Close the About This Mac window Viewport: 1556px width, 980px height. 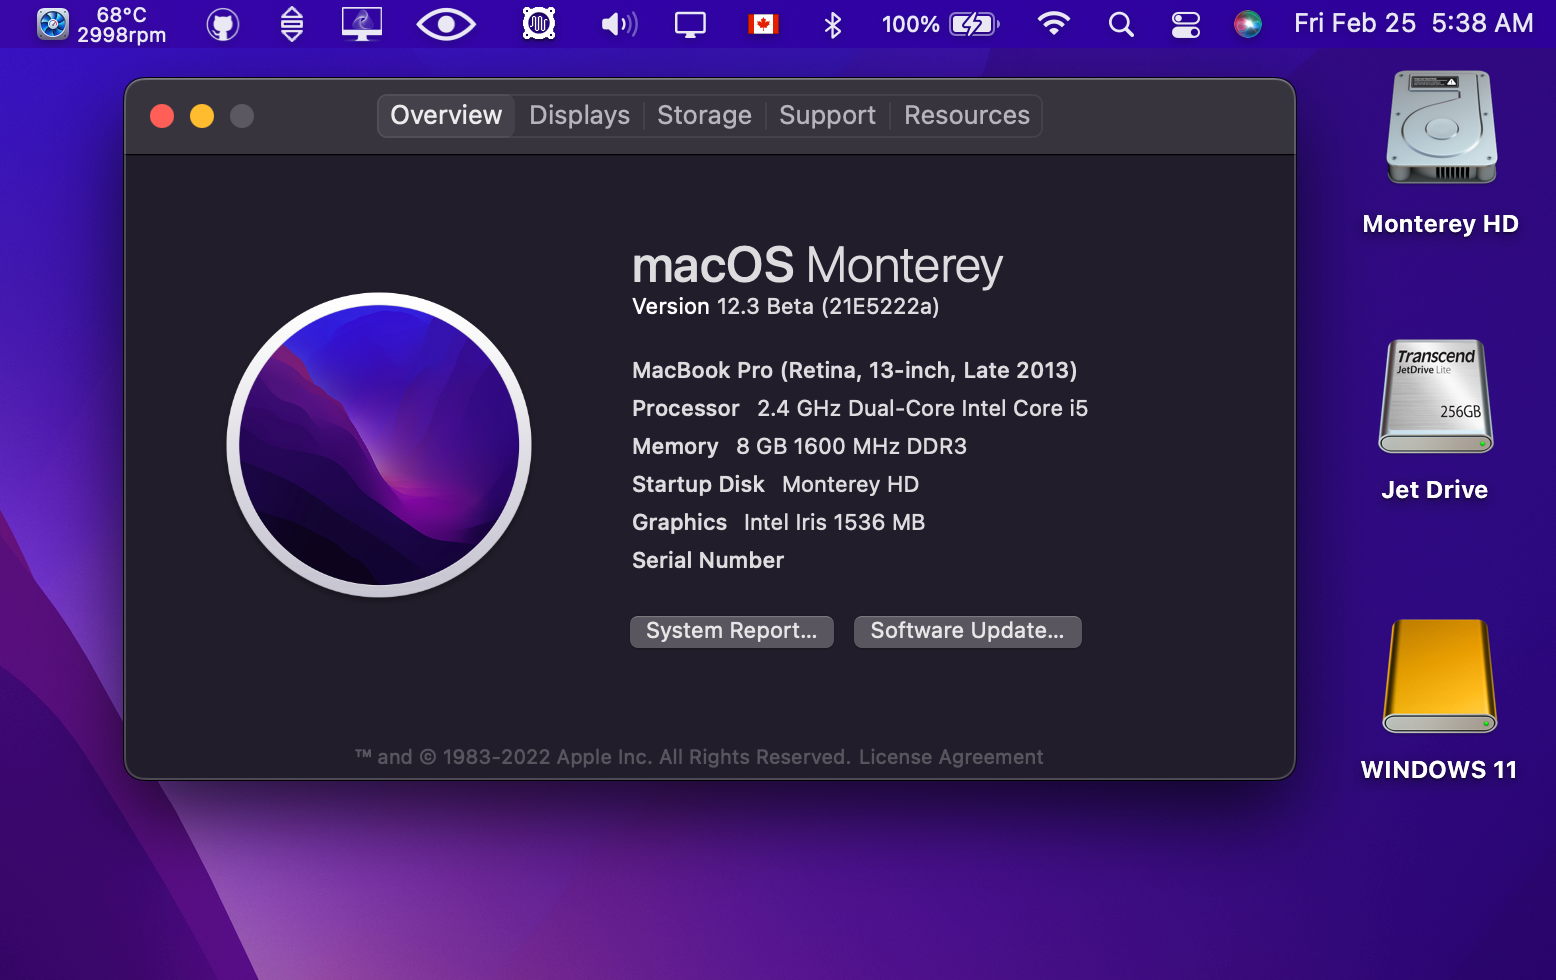click(x=162, y=116)
